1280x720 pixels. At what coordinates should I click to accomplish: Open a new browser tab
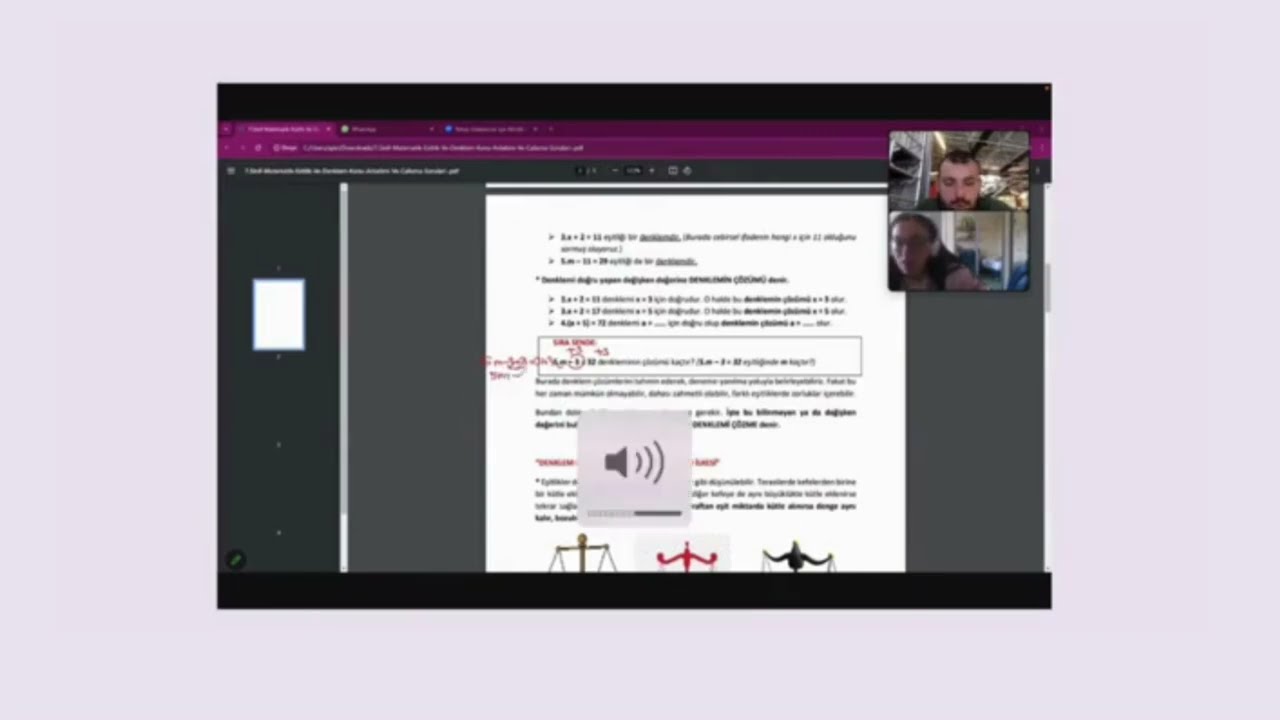click(x=551, y=129)
